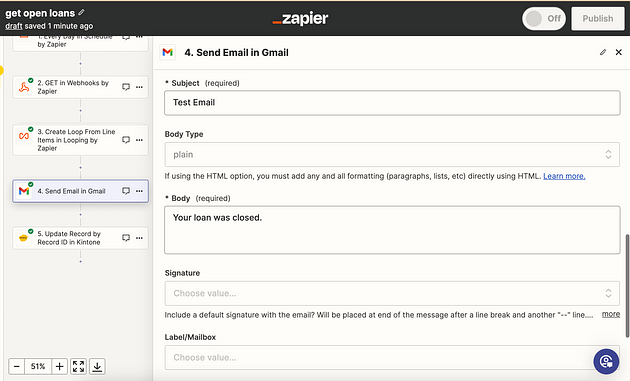The width and height of the screenshot is (630, 381).
Task: Click the Body text area
Action: point(392,230)
